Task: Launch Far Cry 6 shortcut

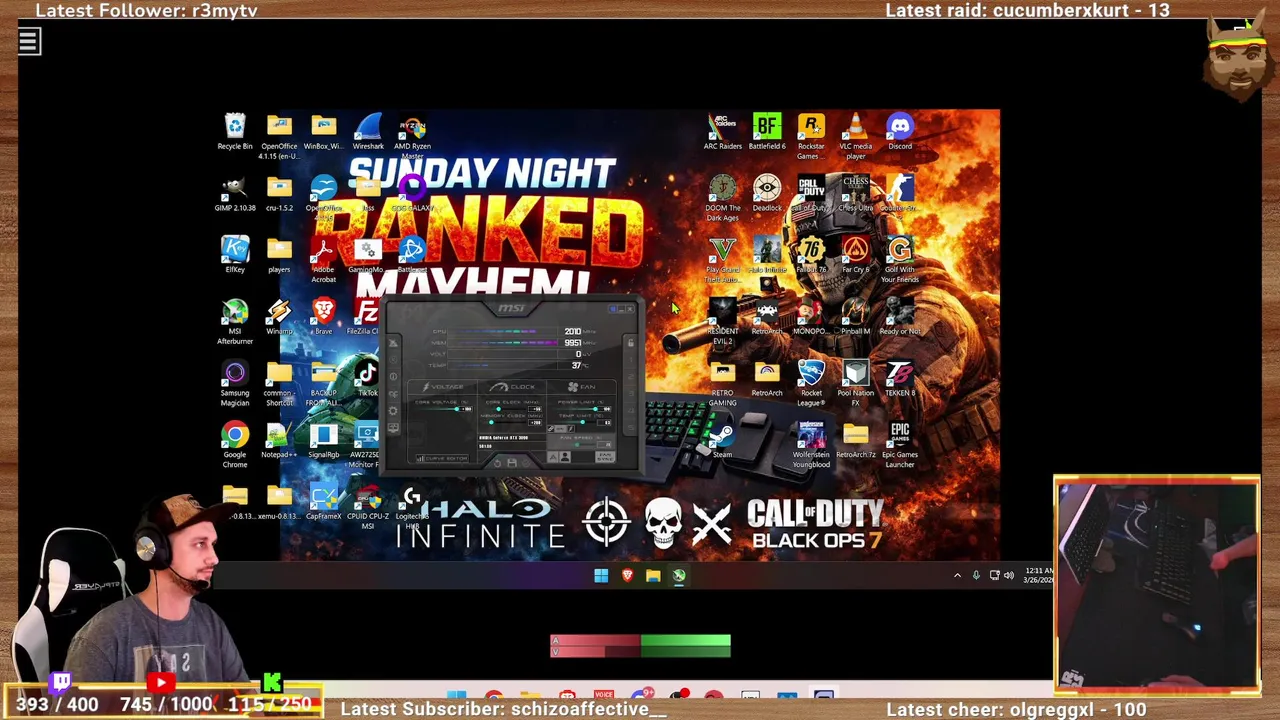Action: click(x=855, y=255)
